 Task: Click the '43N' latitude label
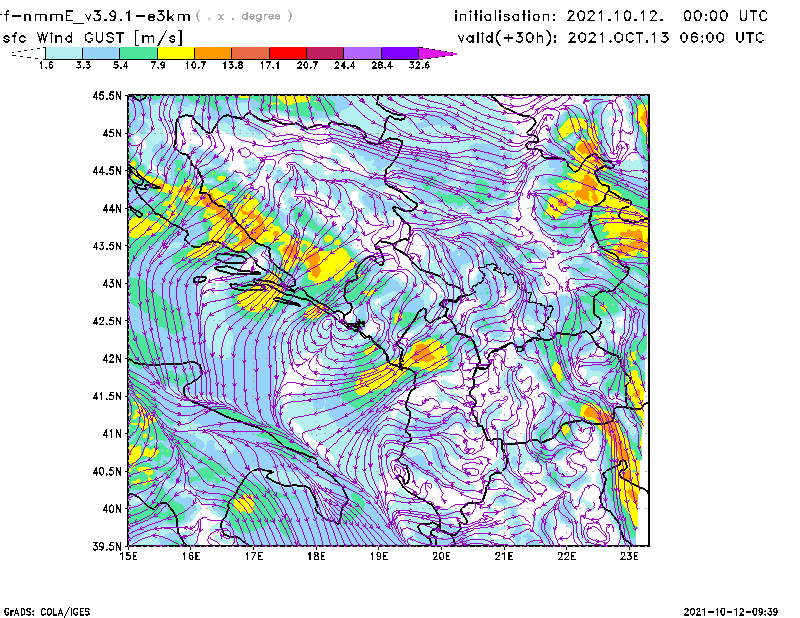(112, 283)
